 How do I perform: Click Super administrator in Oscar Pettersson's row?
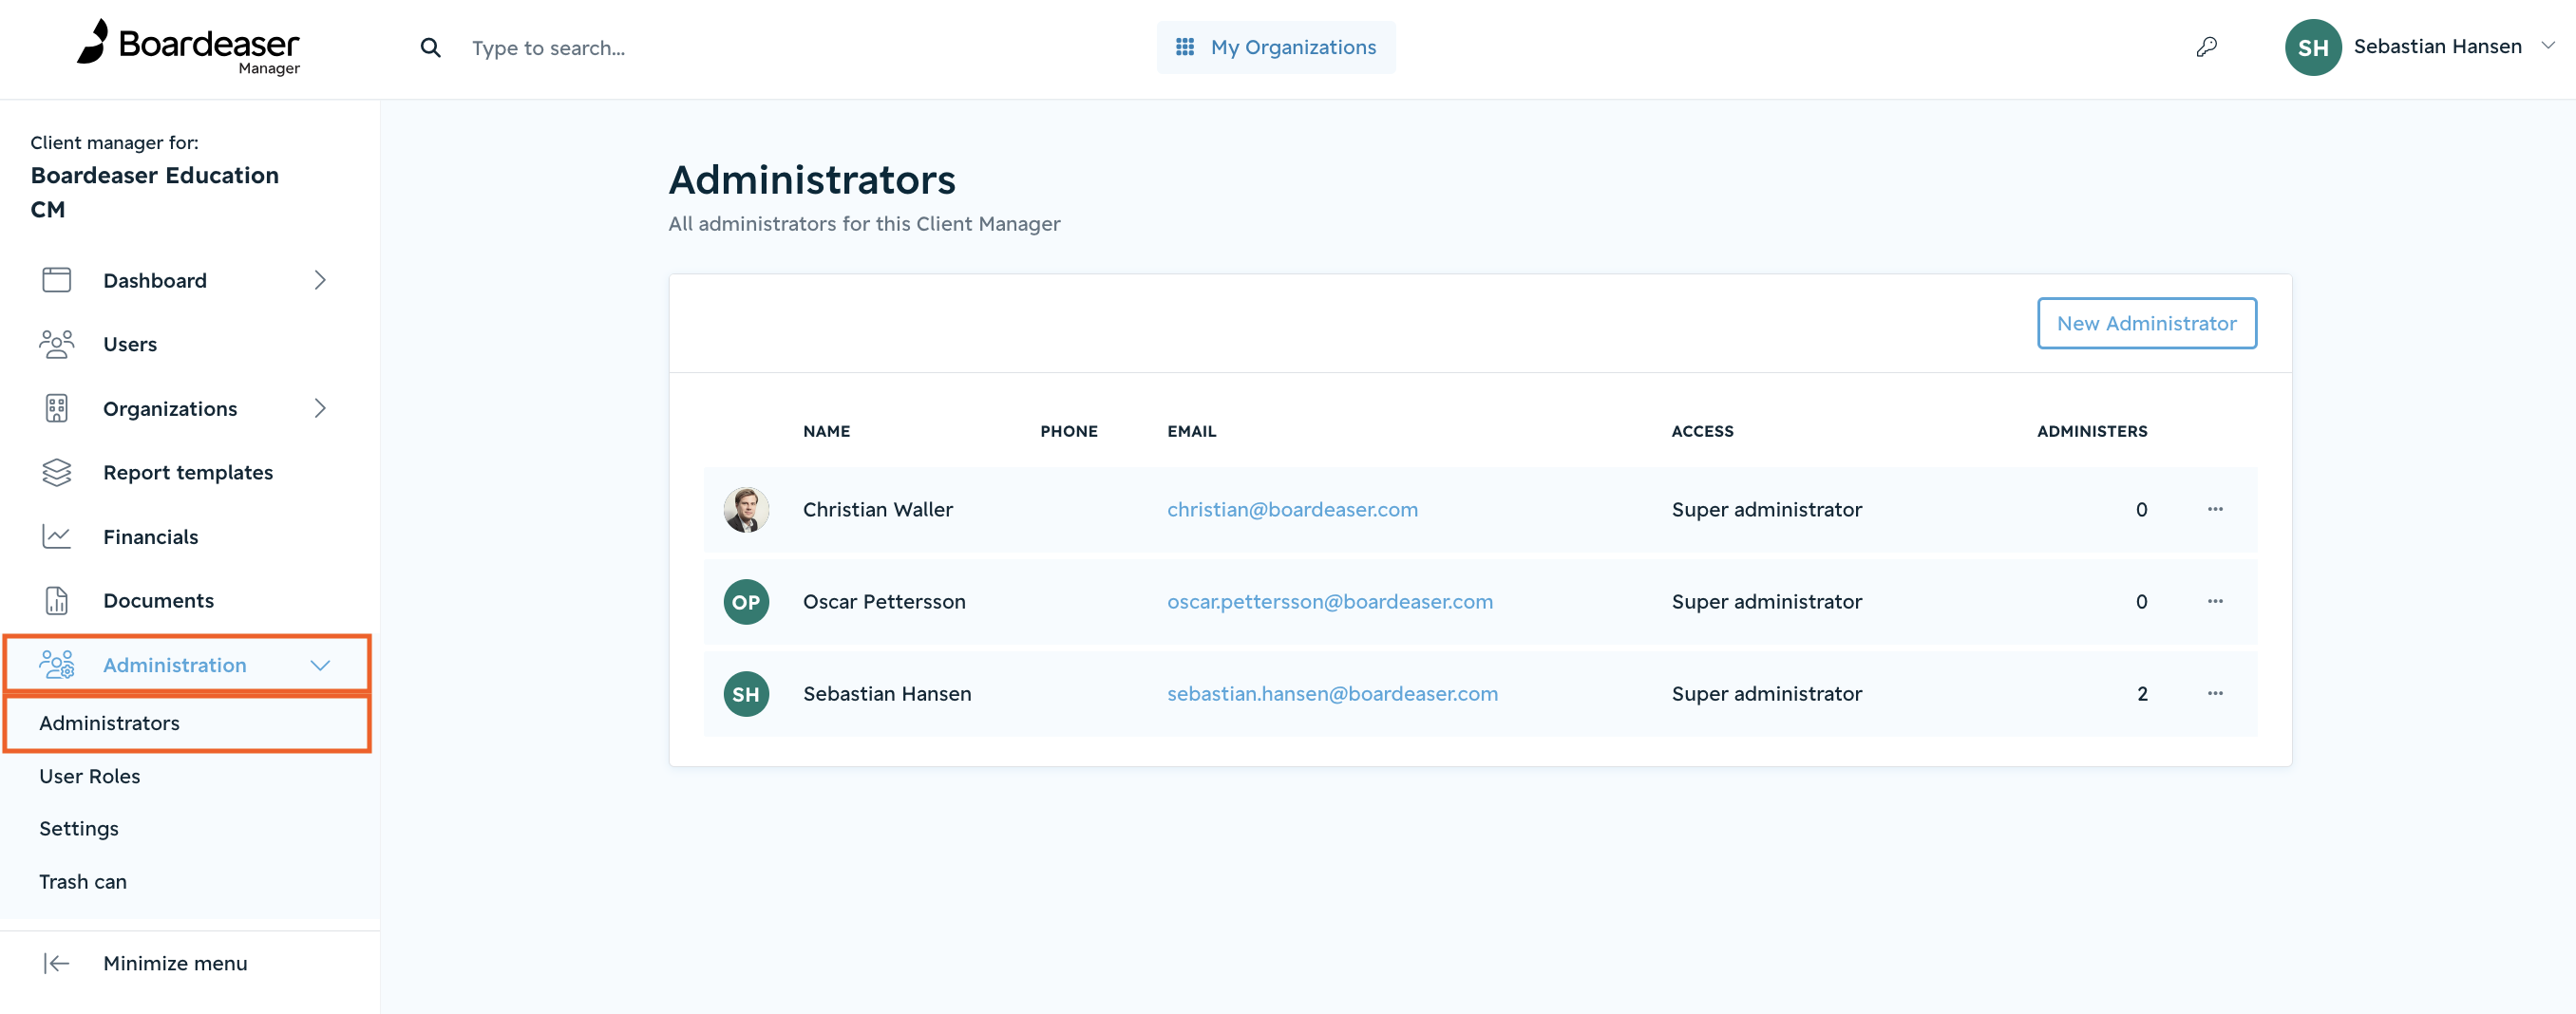point(1766,602)
